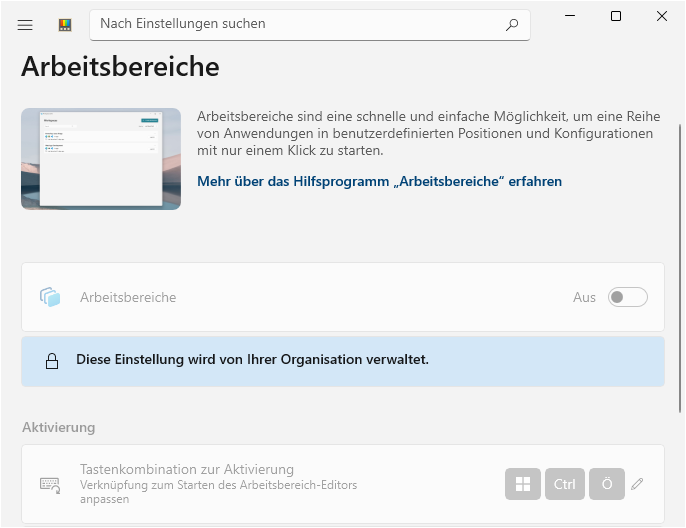
Task: Minimize the settings window
Action: (x=570, y=16)
